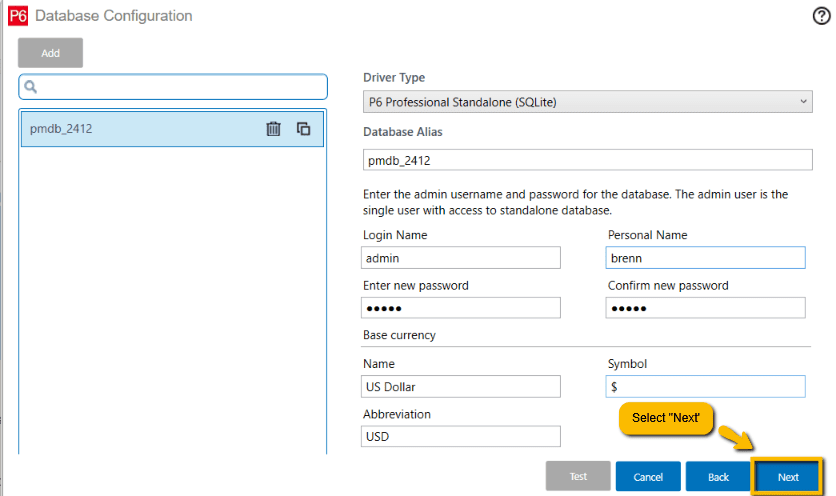Copy the pmdb_2412 database entry

click(x=304, y=129)
